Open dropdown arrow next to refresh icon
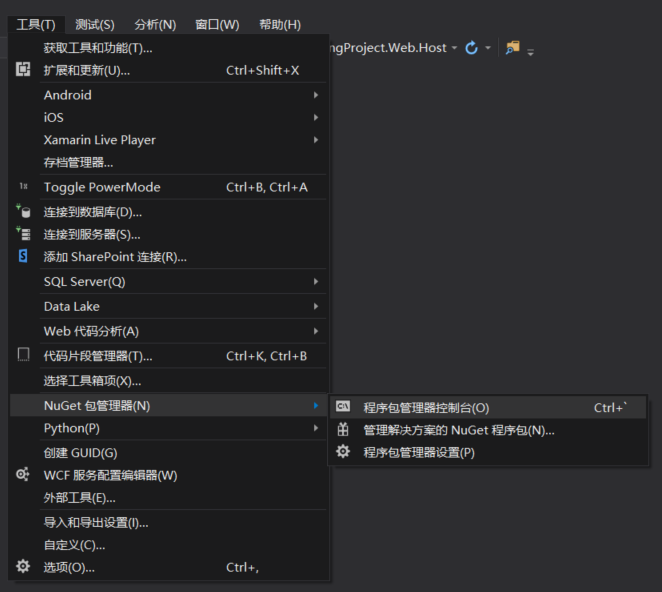 pos(488,48)
